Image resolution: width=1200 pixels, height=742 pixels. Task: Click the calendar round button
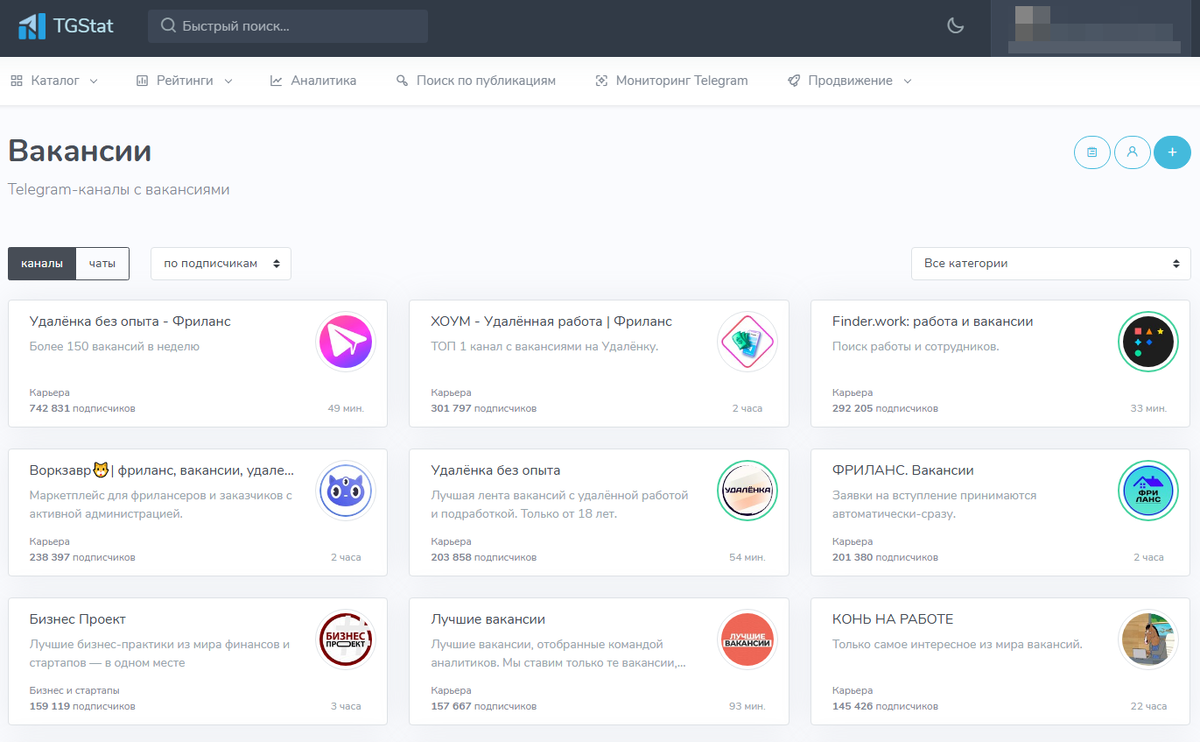tap(1092, 152)
